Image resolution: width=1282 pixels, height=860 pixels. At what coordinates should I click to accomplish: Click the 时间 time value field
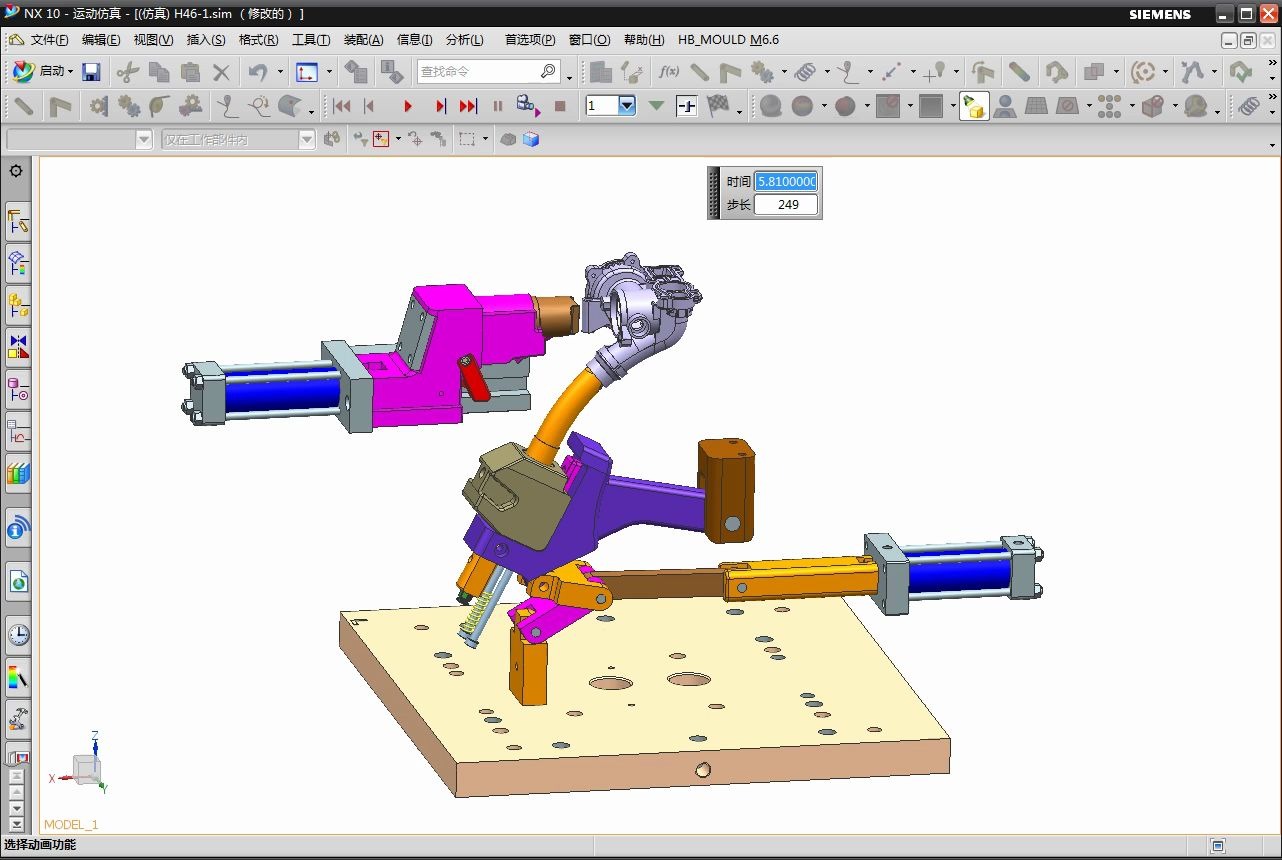[x=786, y=181]
